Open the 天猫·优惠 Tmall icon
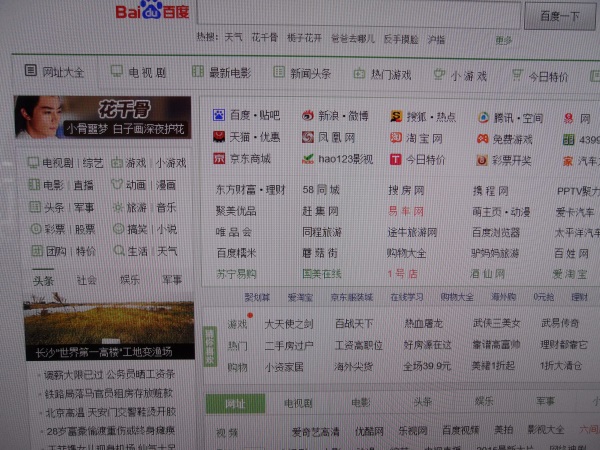This screenshot has width=600, height=450. coord(219,136)
